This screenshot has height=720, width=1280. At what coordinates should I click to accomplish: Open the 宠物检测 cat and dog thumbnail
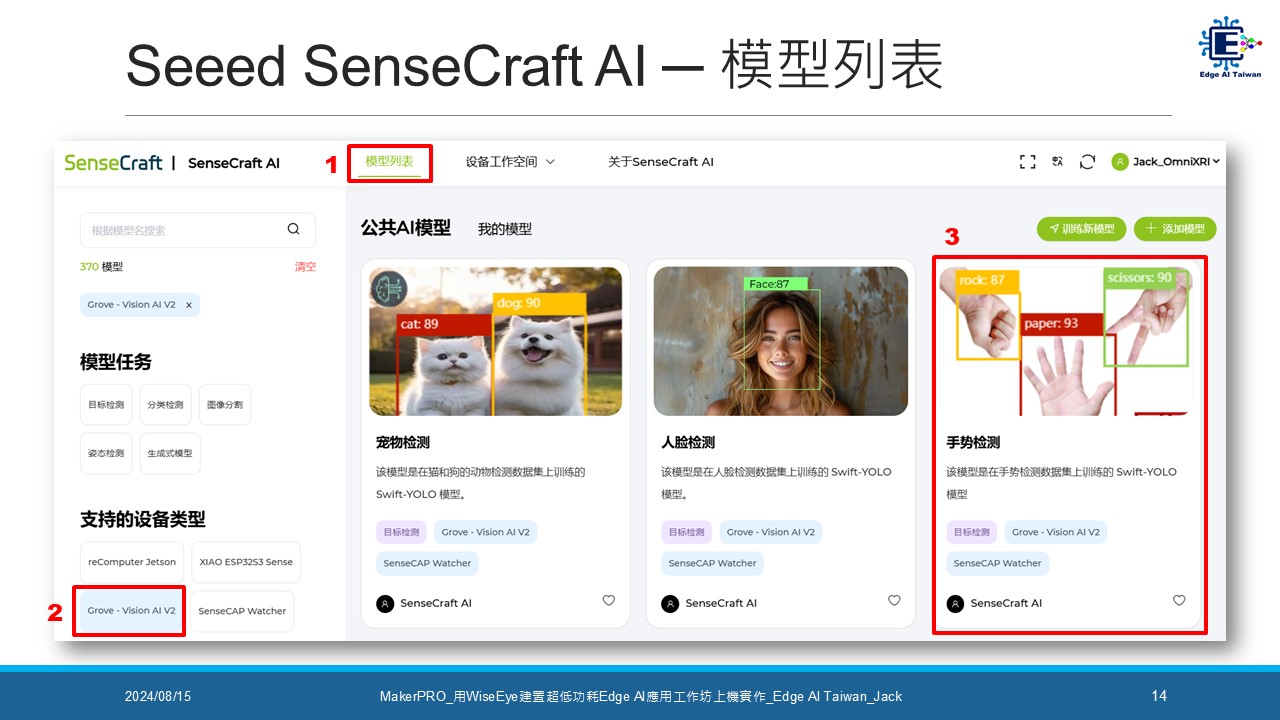pos(496,341)
